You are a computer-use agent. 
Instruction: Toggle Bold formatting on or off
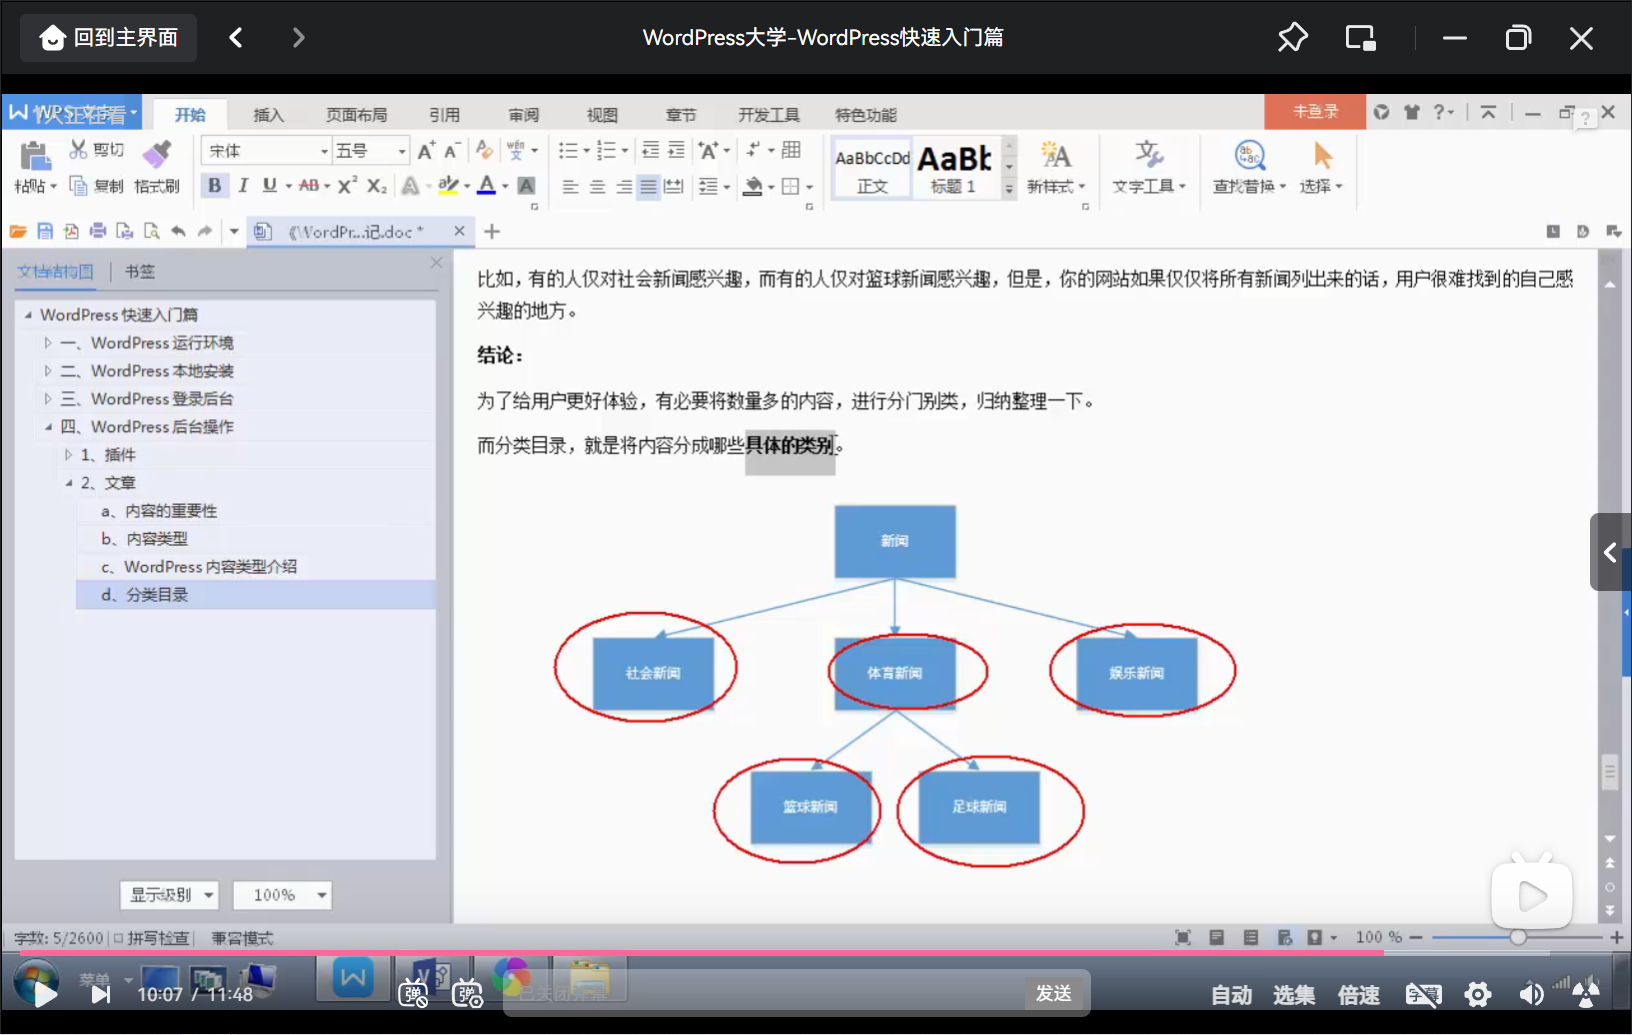(x=214, y=185)
